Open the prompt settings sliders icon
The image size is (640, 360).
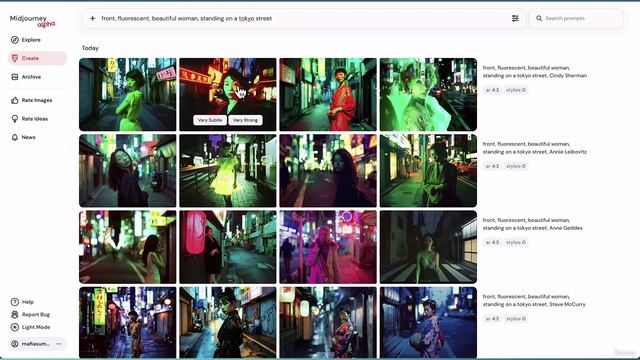pyautogui.click(x=515, y=18)
